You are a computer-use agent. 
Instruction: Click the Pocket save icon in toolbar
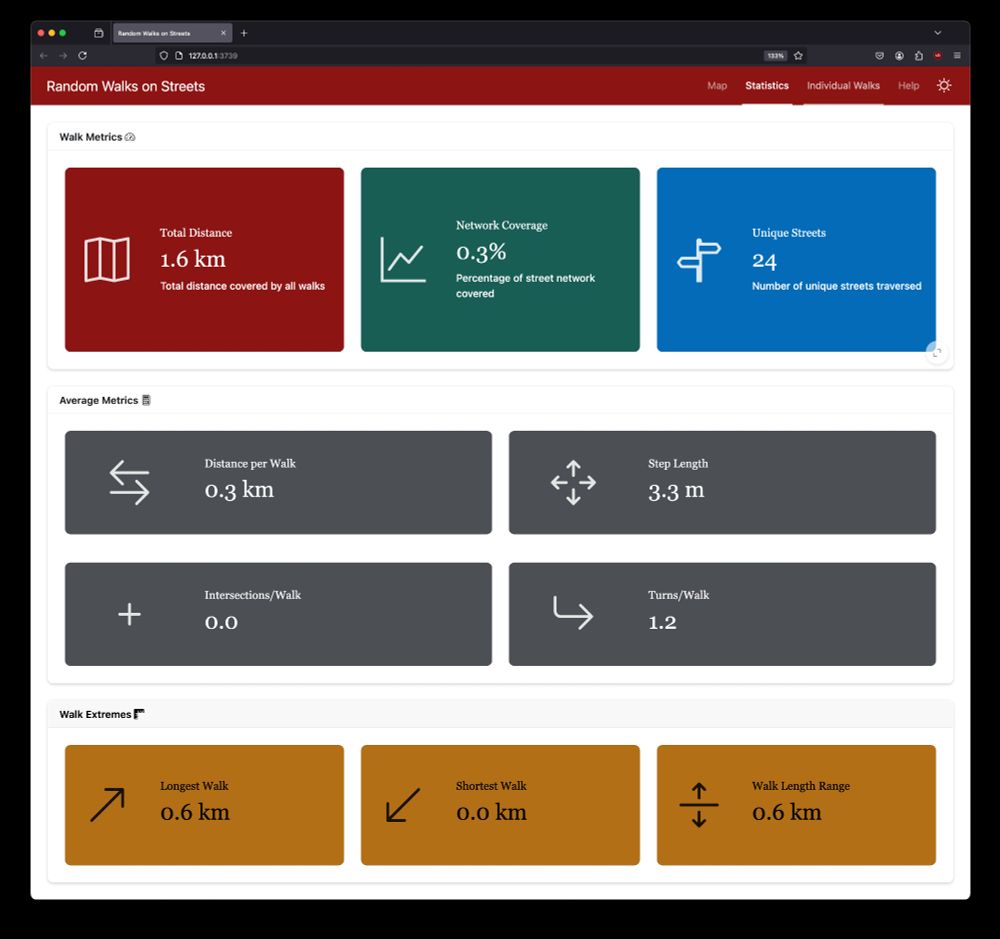(879, 55)
